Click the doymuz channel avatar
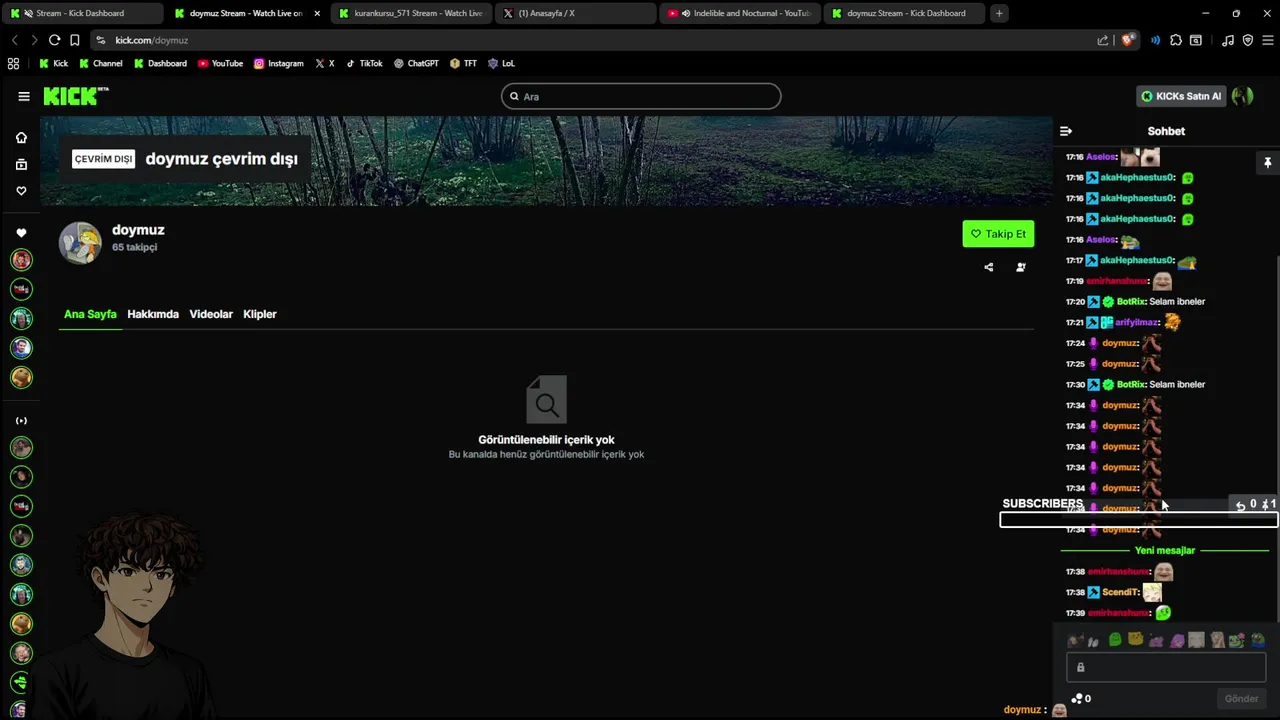1280x720 pixels. tap(80, 243)
